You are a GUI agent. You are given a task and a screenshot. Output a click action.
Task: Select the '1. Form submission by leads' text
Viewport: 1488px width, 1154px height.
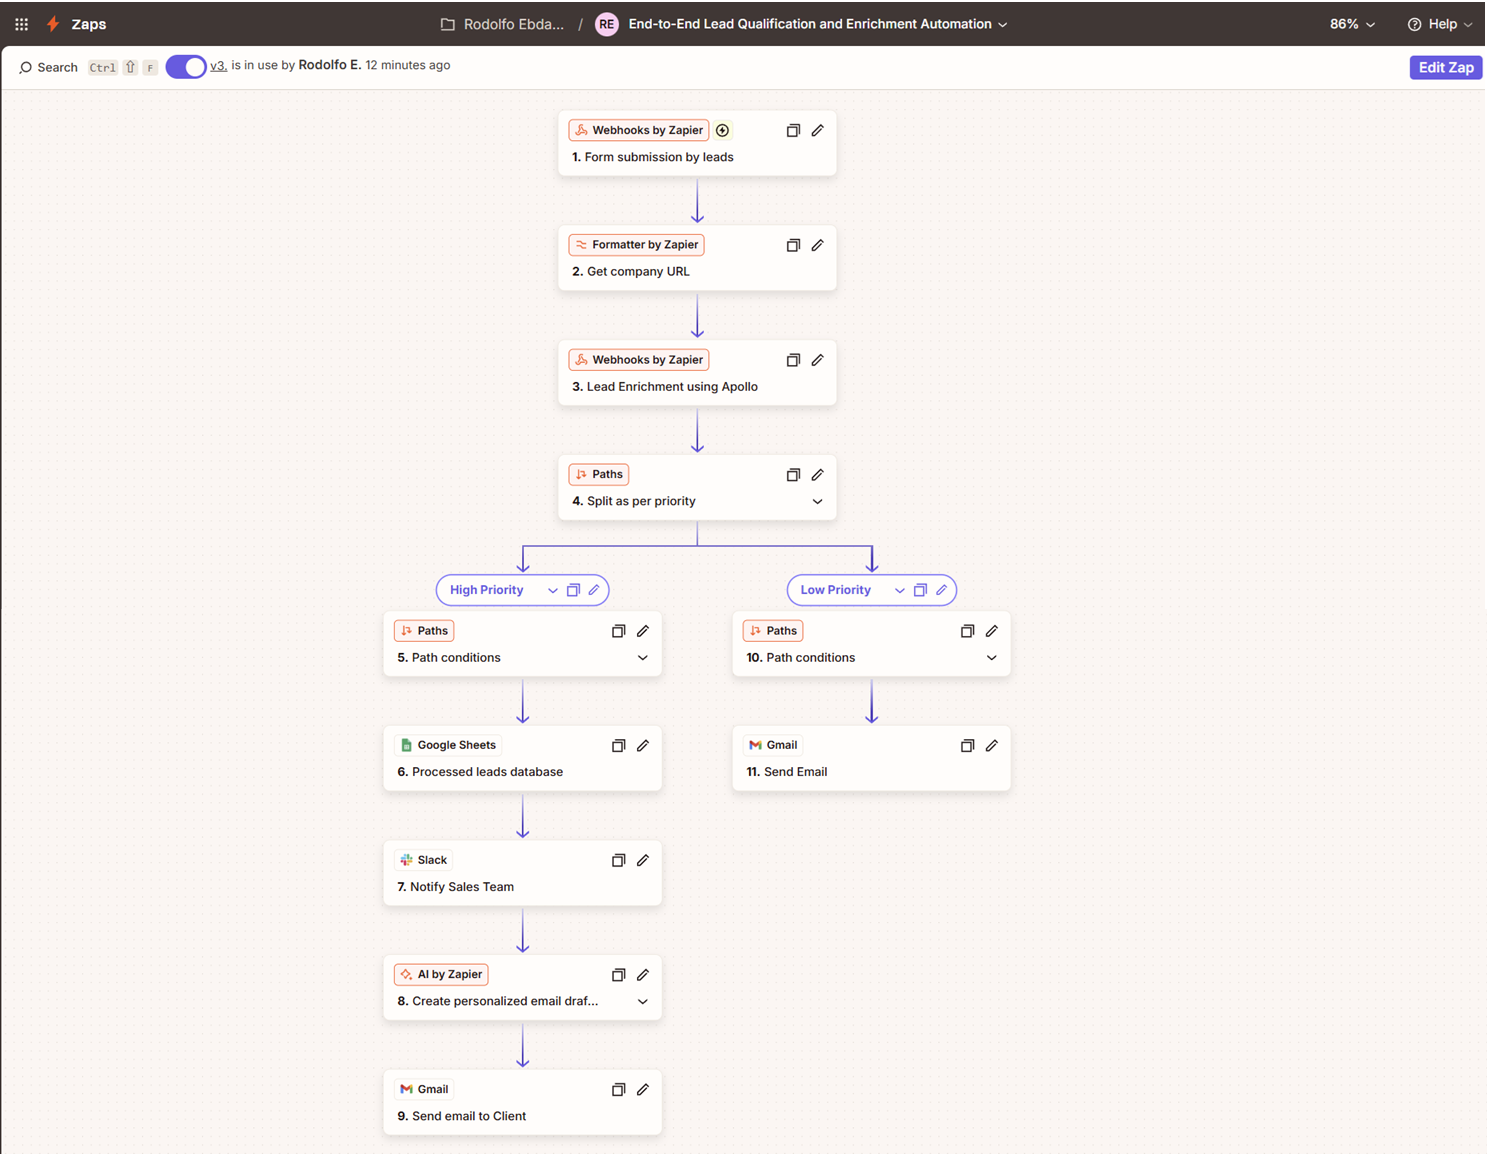[653, 157]
